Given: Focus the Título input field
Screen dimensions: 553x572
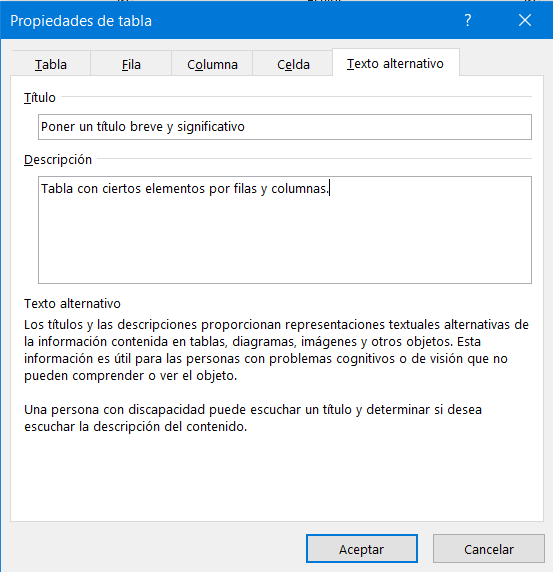Looking at the screenshot, I should (x=285, y=127).
